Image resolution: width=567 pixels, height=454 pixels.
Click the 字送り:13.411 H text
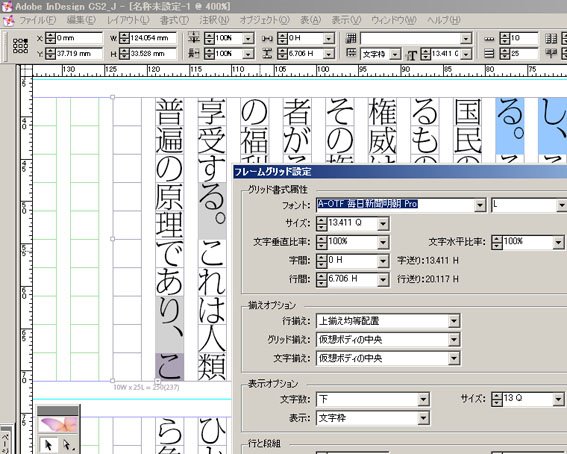point(428,261)
